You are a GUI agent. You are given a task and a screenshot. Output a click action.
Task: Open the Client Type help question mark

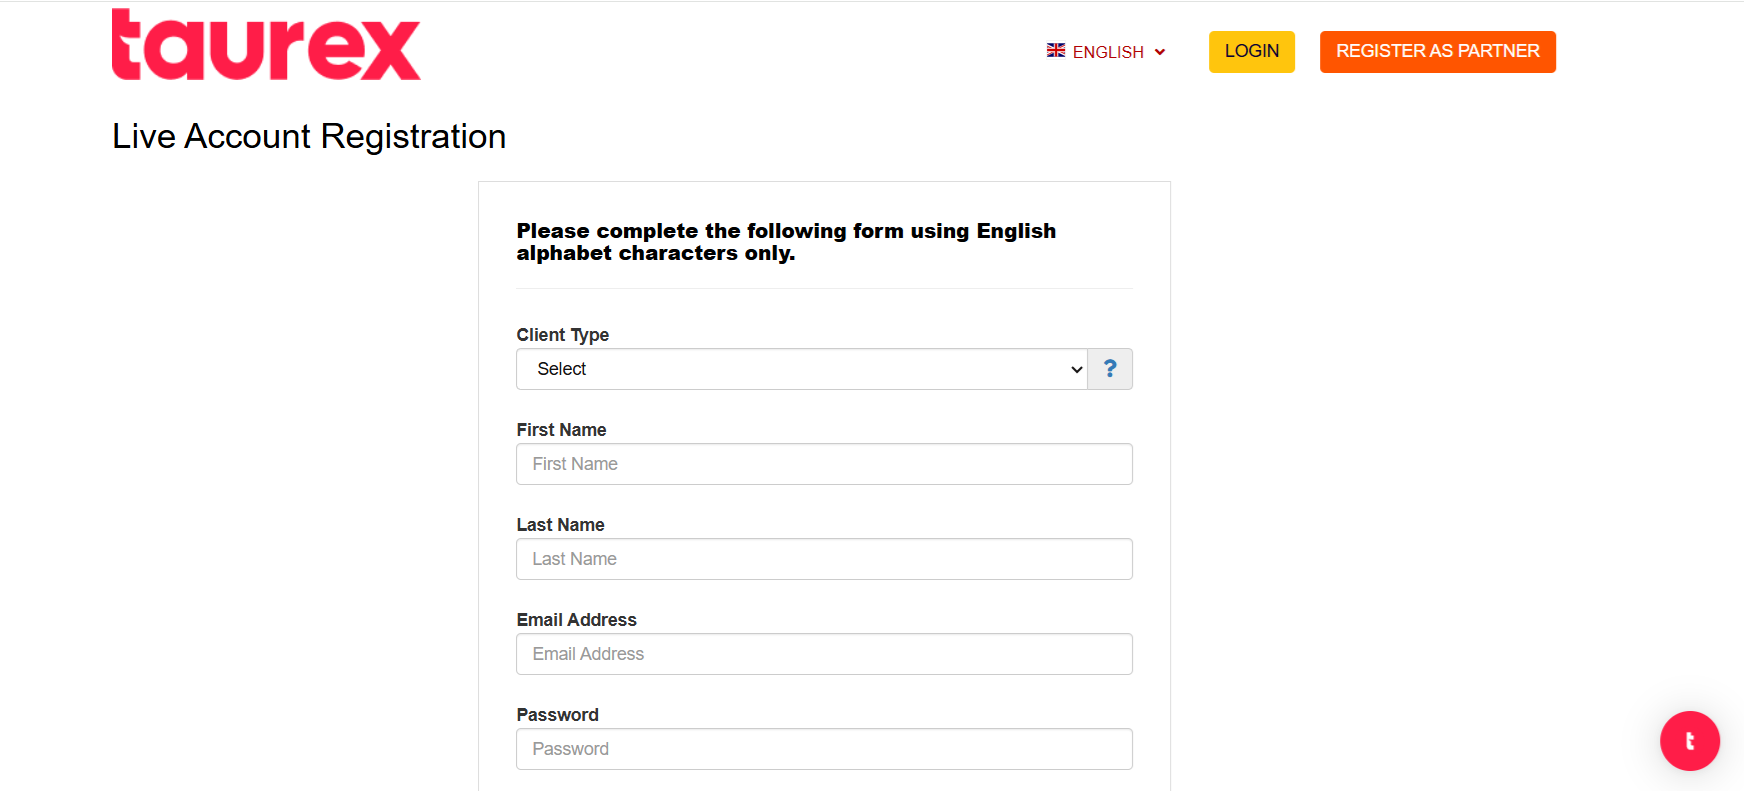pyautogui.click(x=1110, y=369)
